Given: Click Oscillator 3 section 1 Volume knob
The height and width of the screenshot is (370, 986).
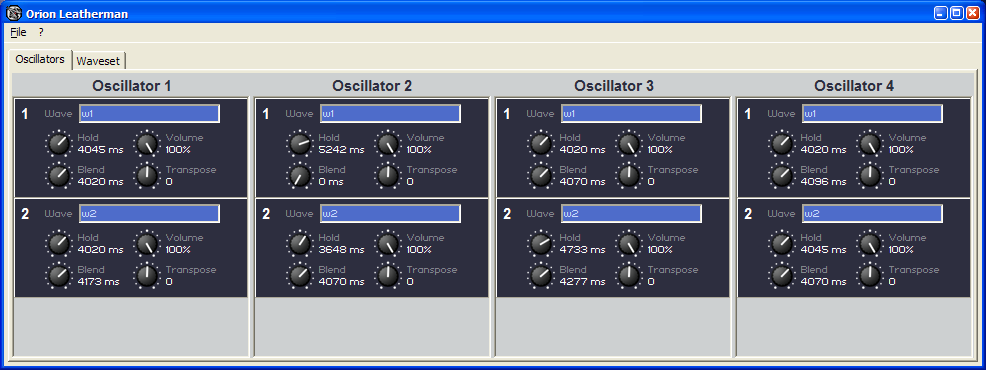Looking at the screenshot, I should click(x=629, y=144).
